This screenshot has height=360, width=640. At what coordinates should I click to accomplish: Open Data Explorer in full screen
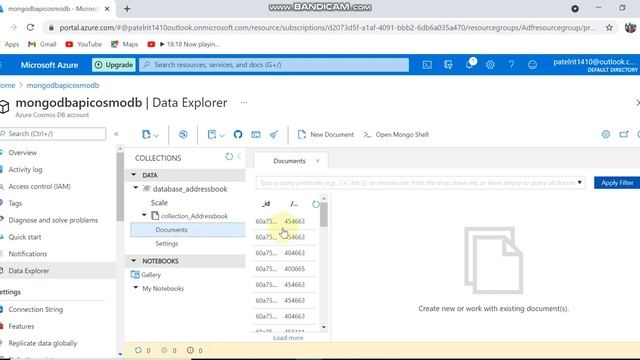coord(624,134)
